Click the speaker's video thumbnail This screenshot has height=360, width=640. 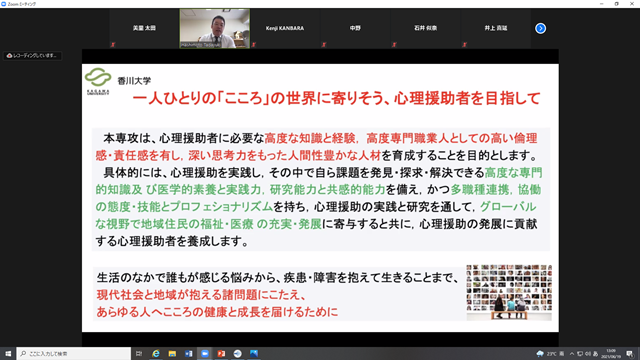[215, 28]
